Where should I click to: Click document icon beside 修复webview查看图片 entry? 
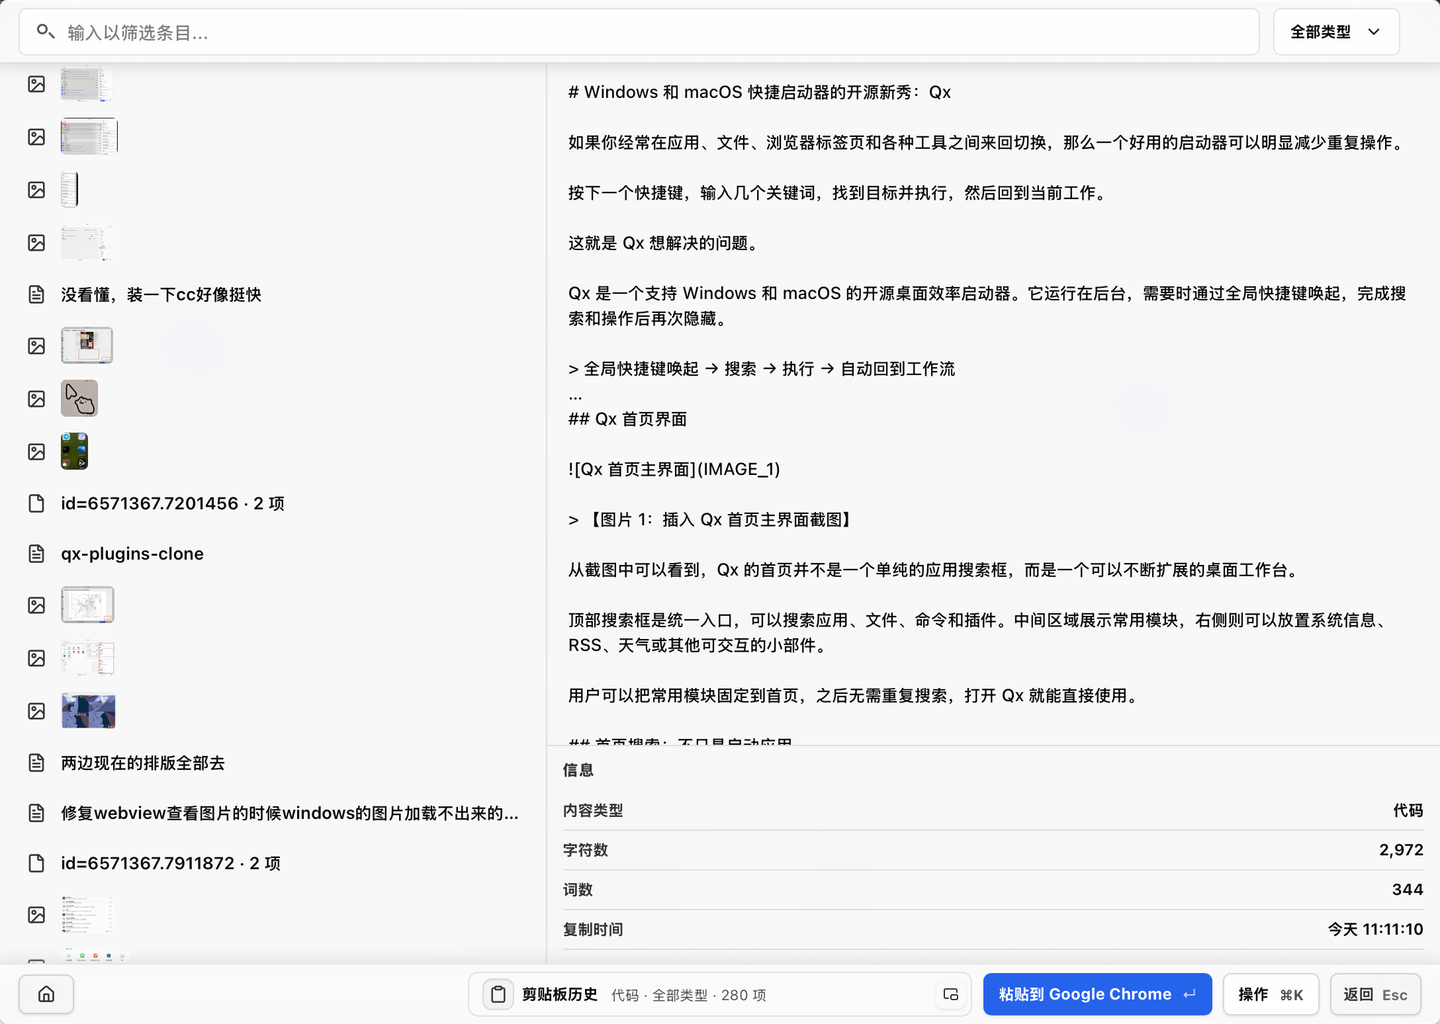coord(36,813)
